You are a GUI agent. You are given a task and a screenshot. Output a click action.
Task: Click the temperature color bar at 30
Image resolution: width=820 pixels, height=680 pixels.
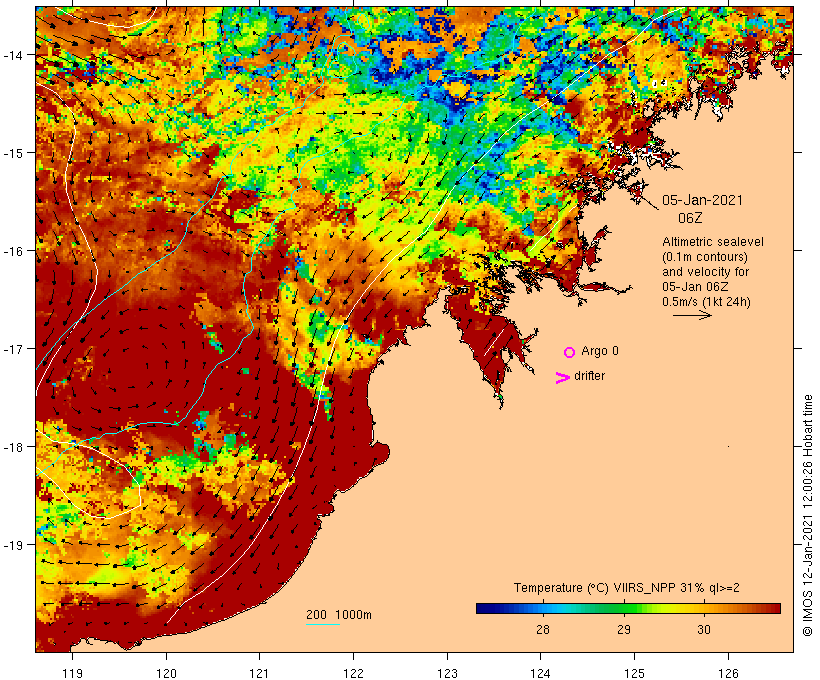pyautogui.click(x=704, y=608)
